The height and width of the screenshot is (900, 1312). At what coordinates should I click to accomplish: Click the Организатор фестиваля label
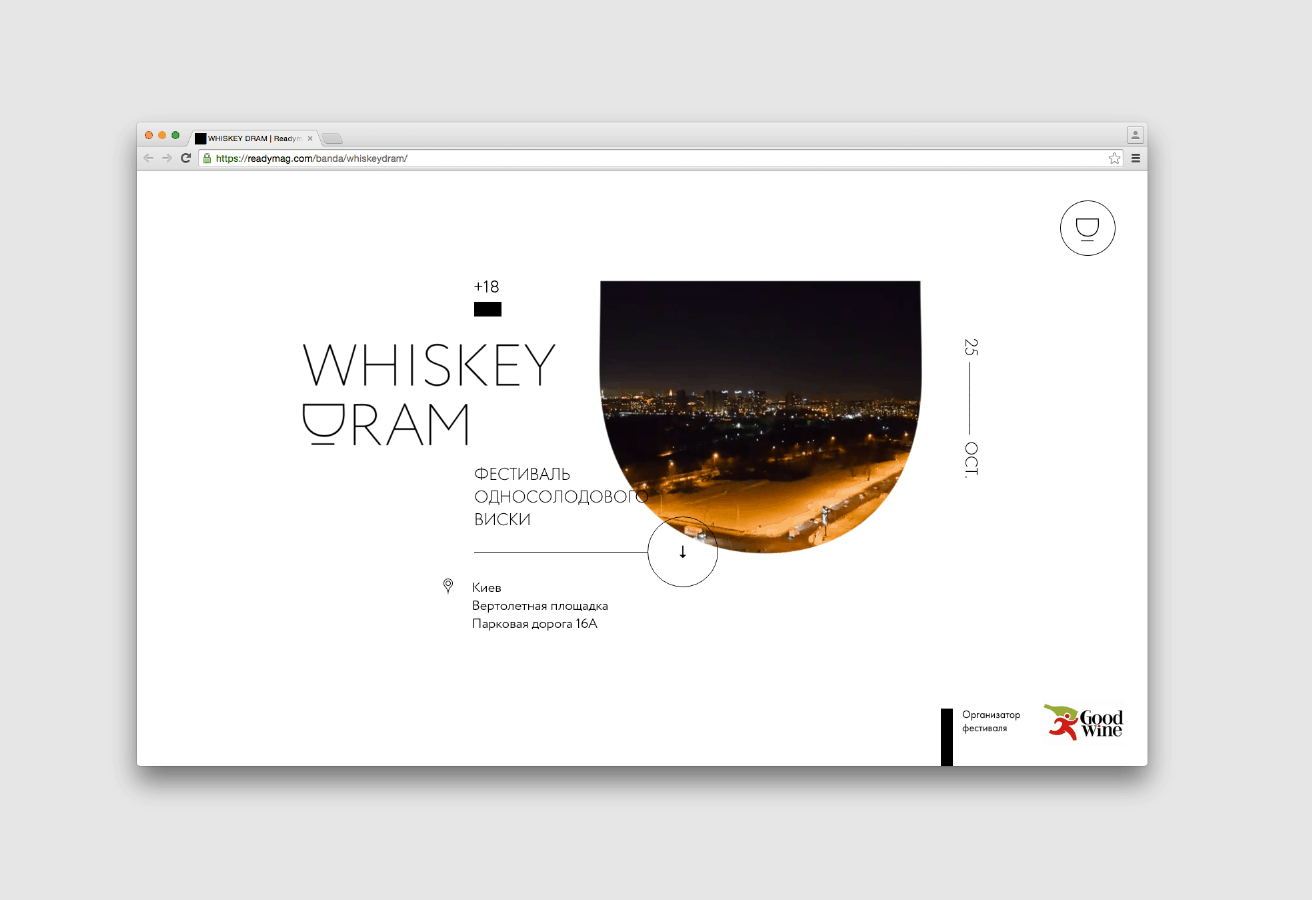[x=991, y=721]
